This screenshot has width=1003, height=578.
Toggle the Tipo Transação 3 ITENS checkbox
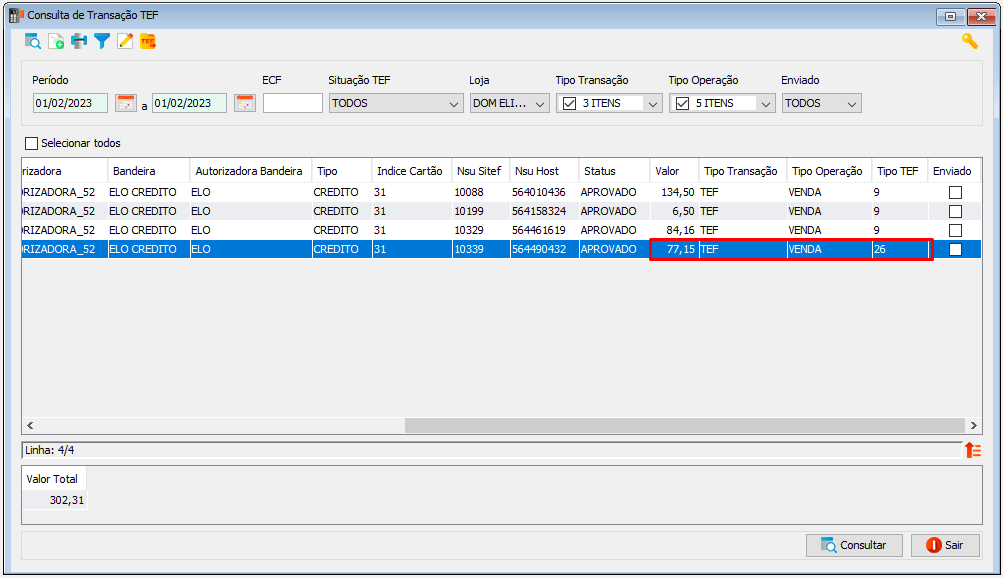[x=569, y=103]
